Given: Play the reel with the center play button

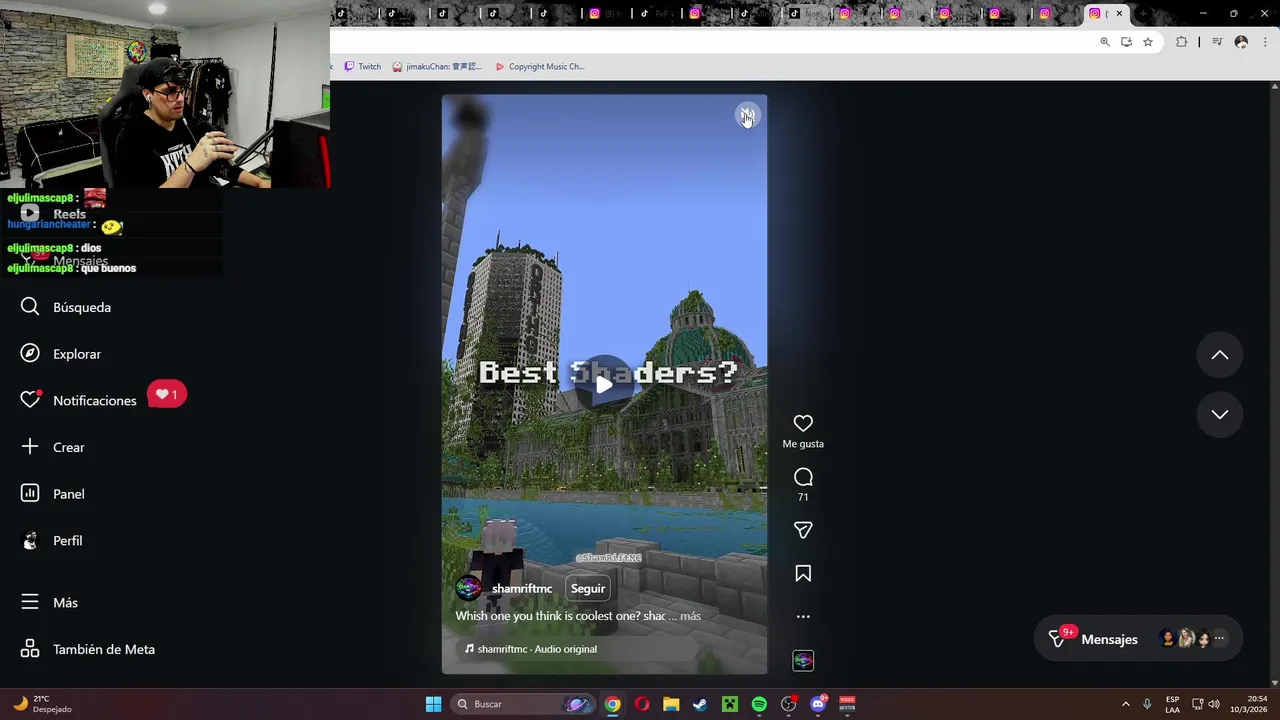Looking at the screenshot, I should pyautogui.click(x=604, y=384).
